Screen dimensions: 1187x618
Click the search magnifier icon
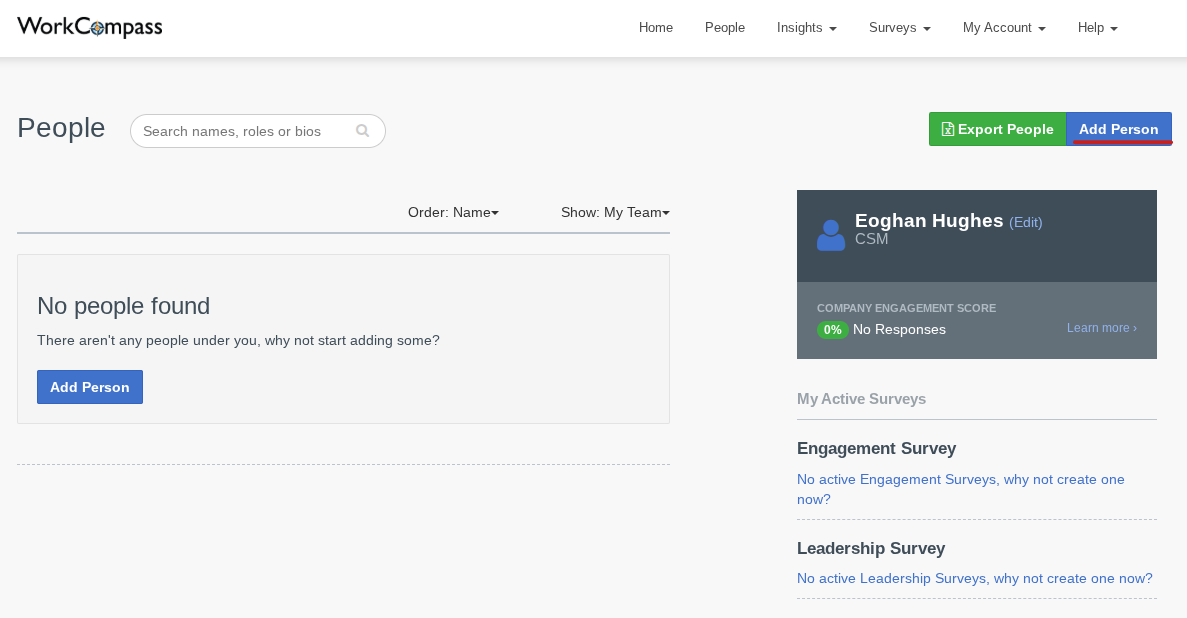point(362,131)
